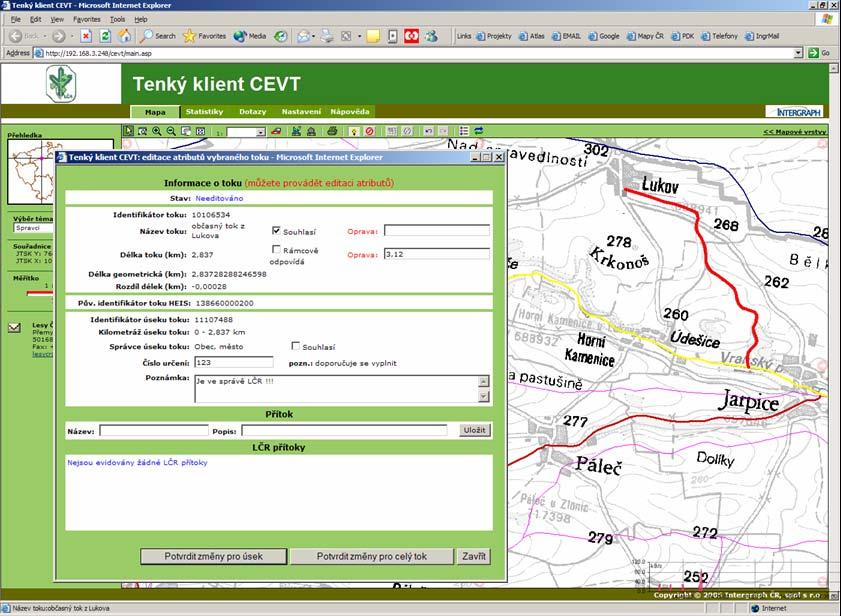Click Potvrdit změny pro celý tok button
The height and width of the screenshot is (616, 841).
(x=372, y=556)
